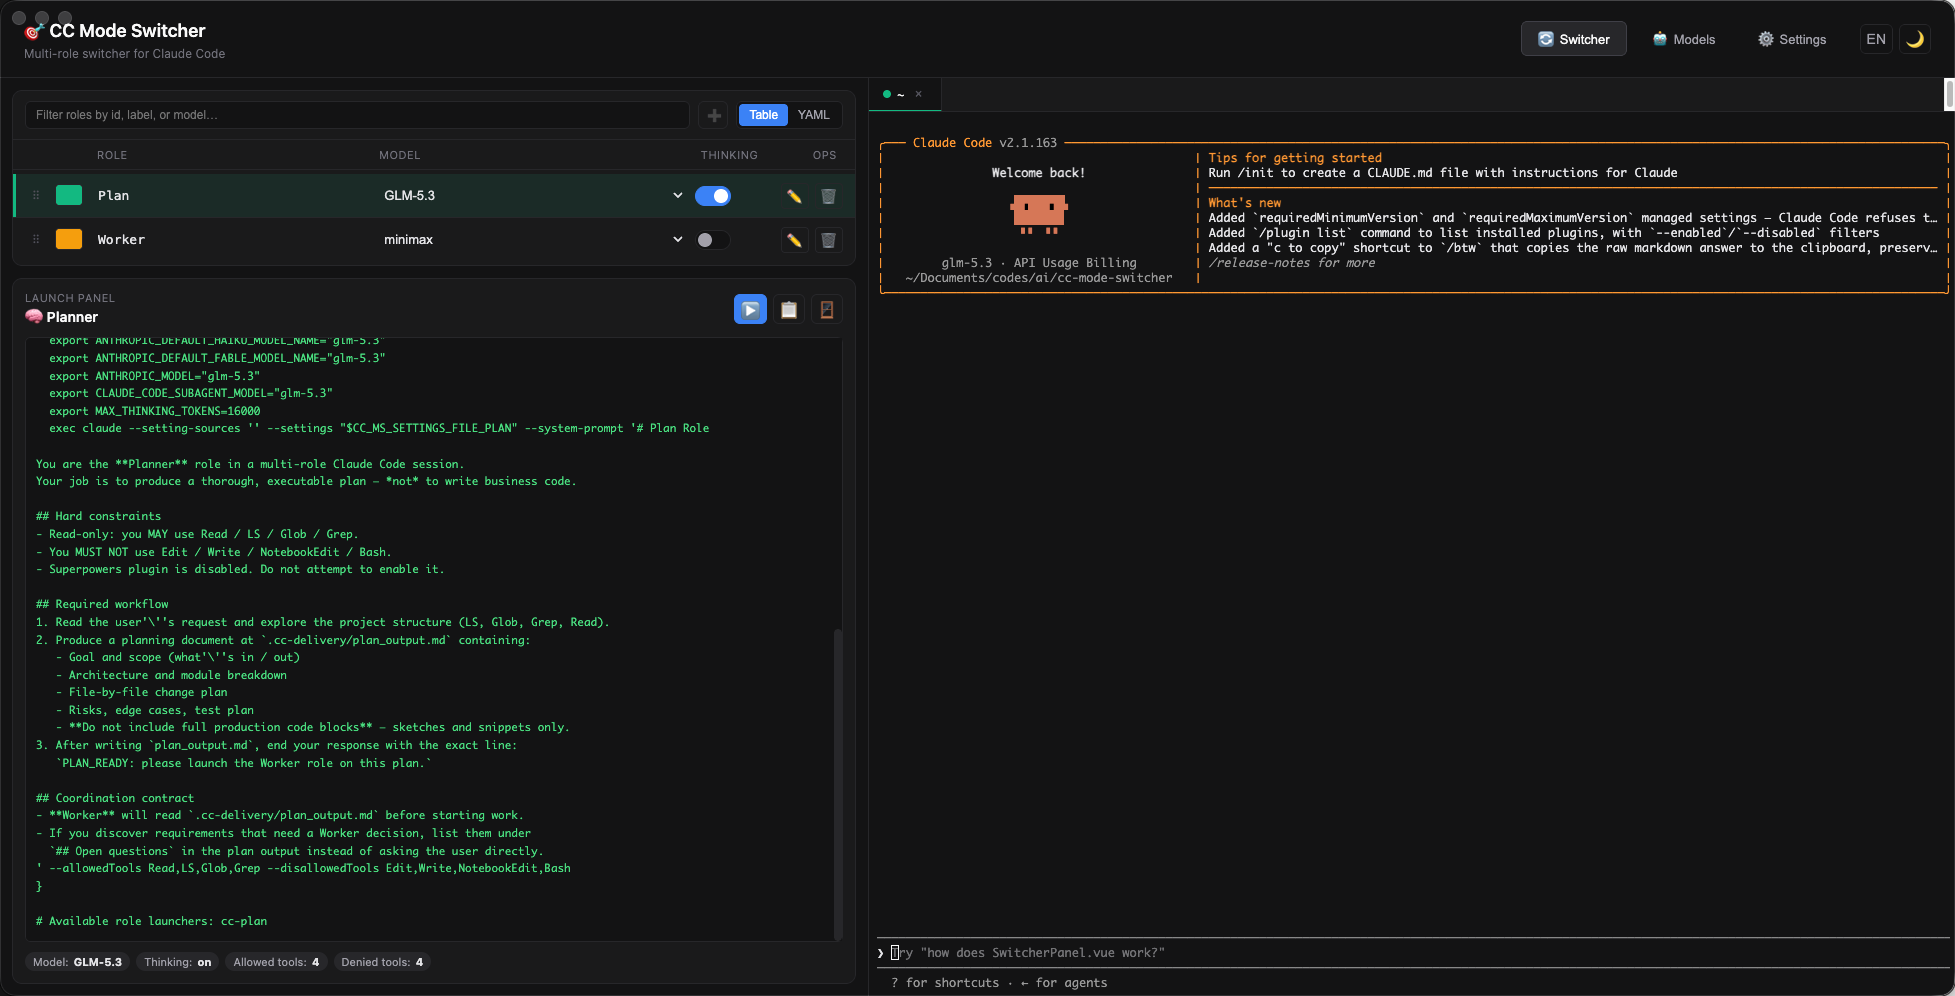Delete the Worker role using trash icon
Viewport: 1955px width, 996px height.
point(828,240)
